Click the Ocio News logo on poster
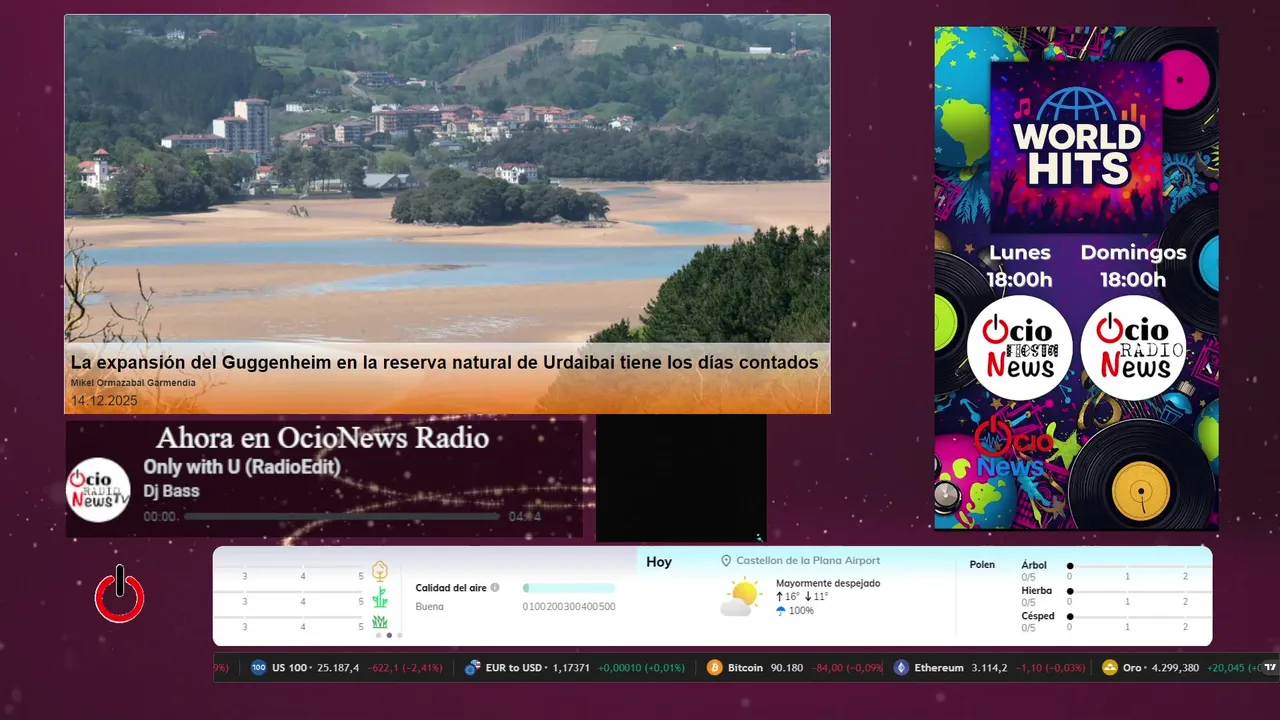The height and width of the screenshot is (720, 1280). click(x=1014, y=448)
